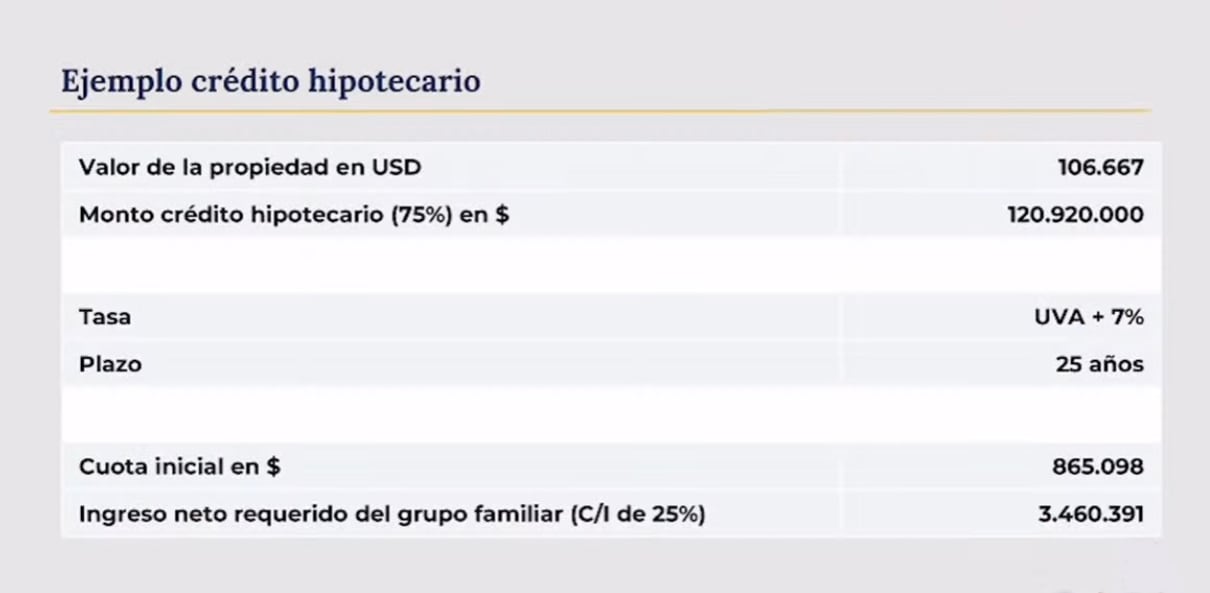Screen dimensions: 1210x593
Task: Click the blank value cell above 'UVA + 7%'
Action: click(1002, 265)
